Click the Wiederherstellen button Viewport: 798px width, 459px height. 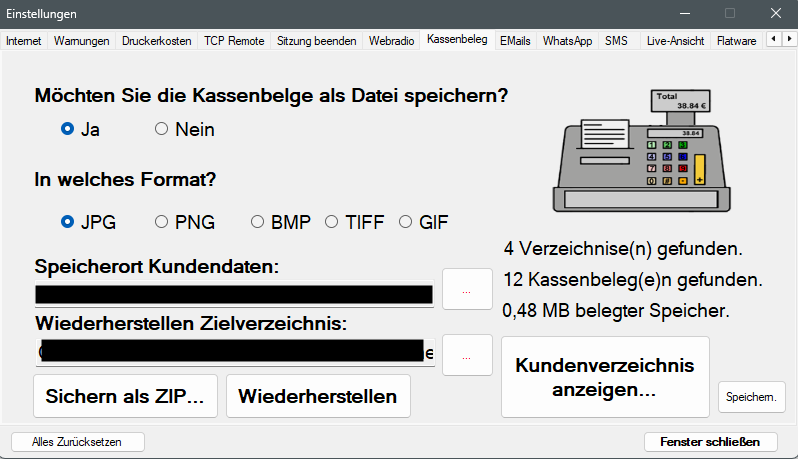click(x=318, y=396)
